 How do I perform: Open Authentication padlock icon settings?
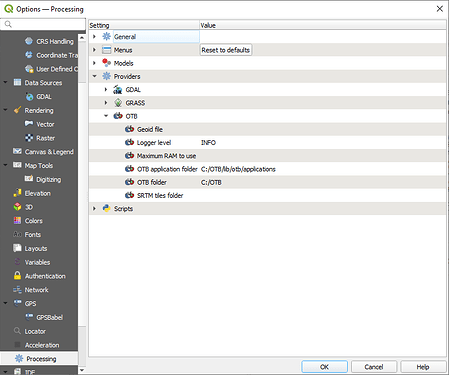click(17, 276)
